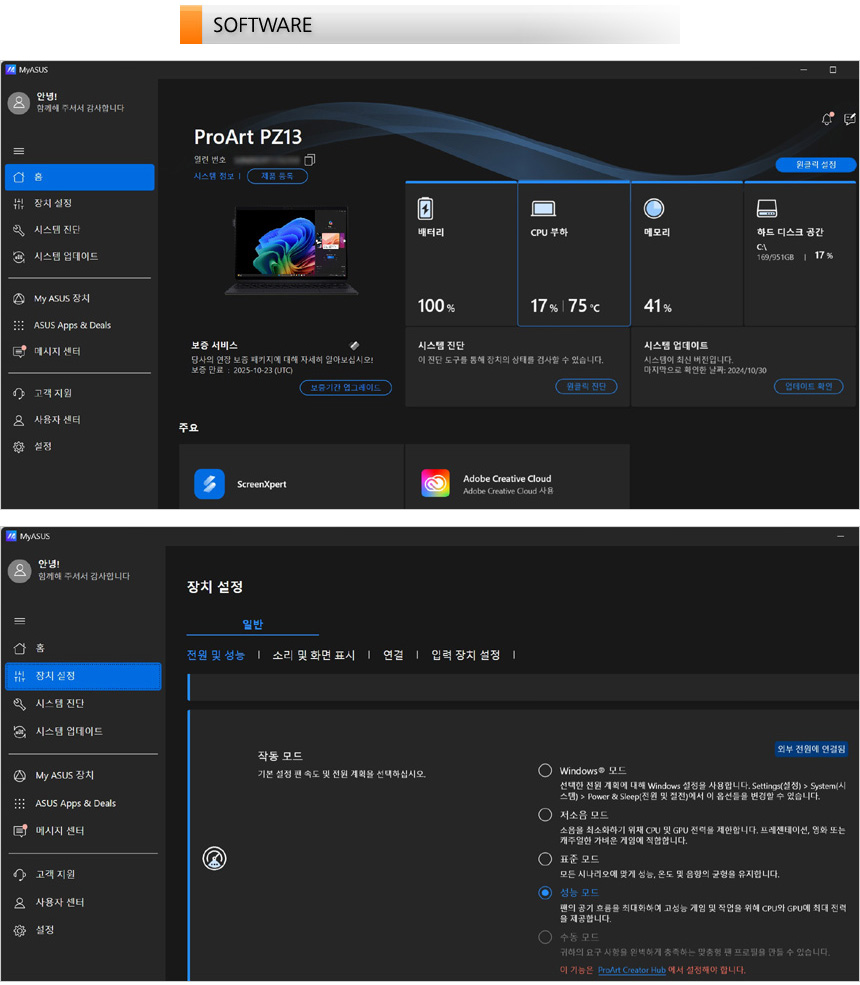Pick the 성능 모드 radio button
Image resolution: width=860 pixels, height=985 pixels.
(x=545, y=893)
